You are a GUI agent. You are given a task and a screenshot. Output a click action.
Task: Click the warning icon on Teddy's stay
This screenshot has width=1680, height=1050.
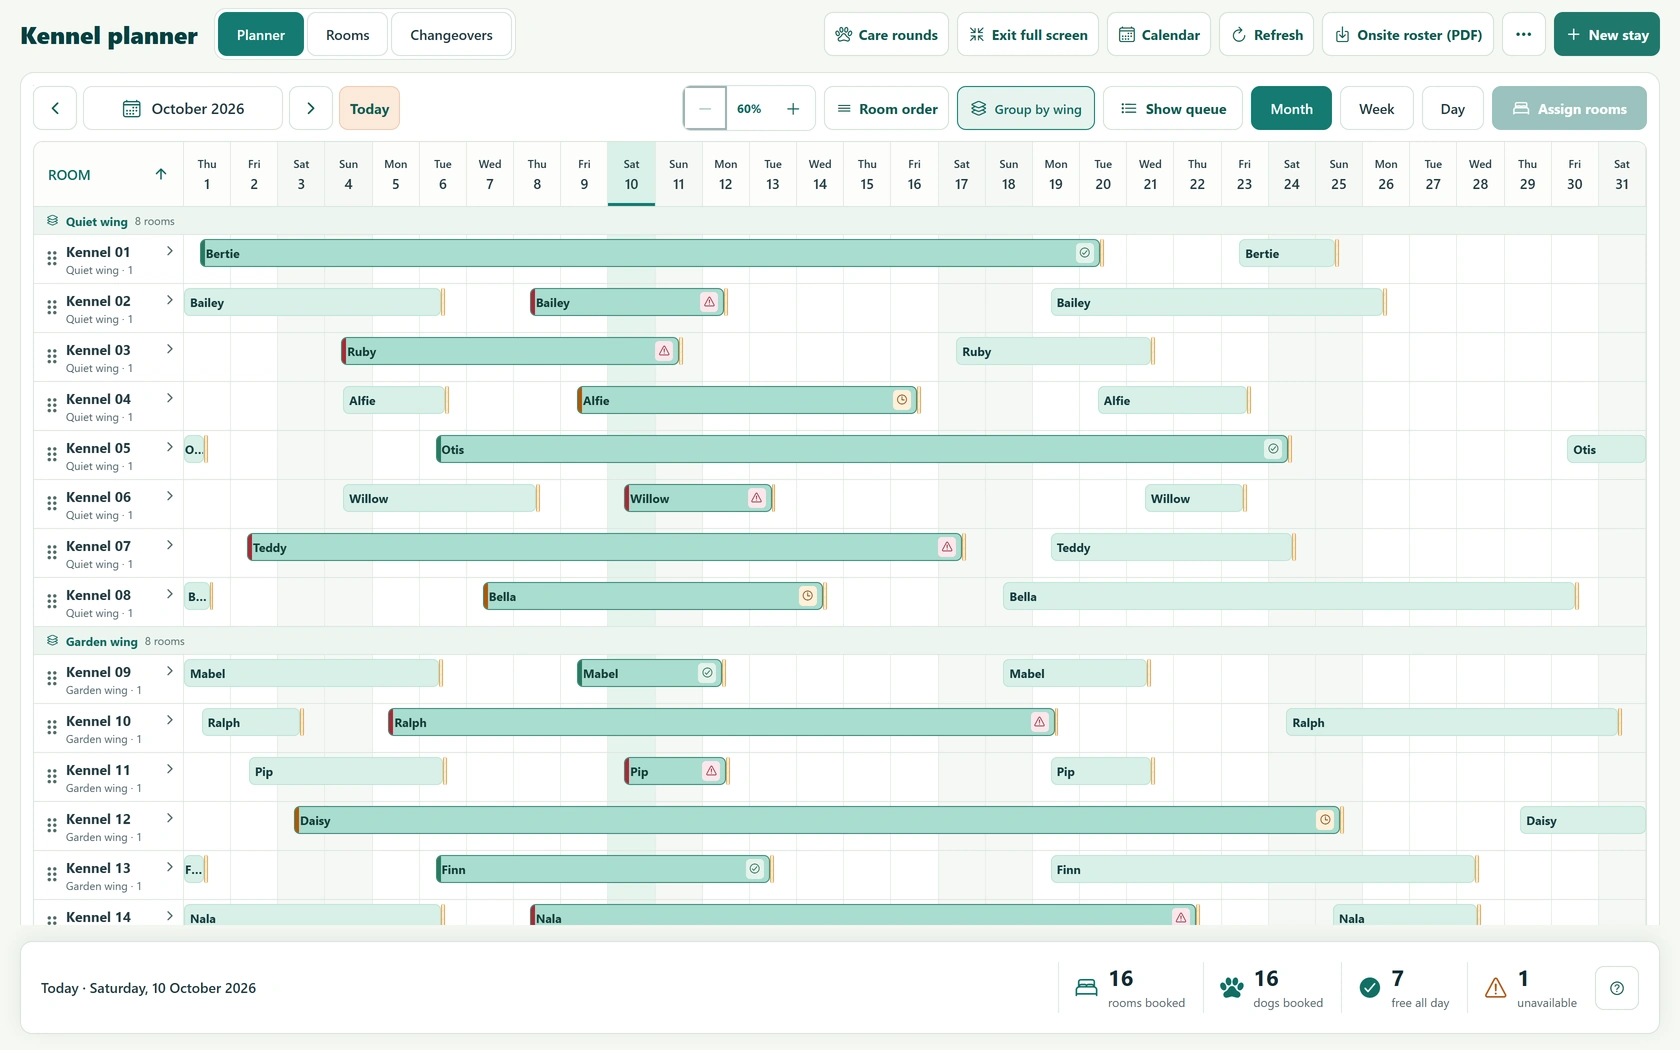click(x=946, y=547)
